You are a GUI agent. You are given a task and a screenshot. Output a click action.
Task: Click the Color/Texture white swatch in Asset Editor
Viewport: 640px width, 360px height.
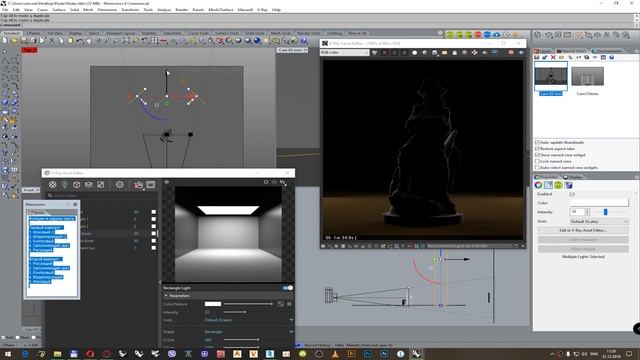213,304
